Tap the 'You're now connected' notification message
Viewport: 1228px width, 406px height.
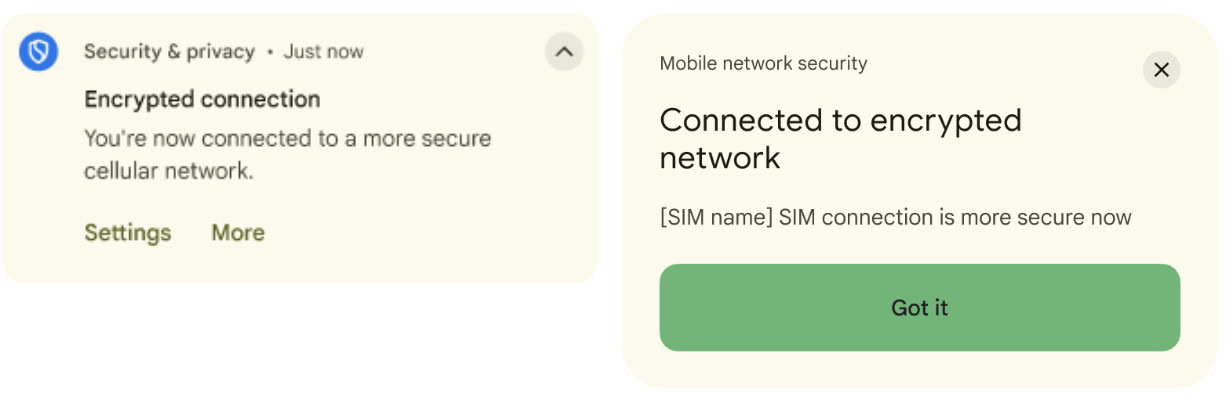287,138
